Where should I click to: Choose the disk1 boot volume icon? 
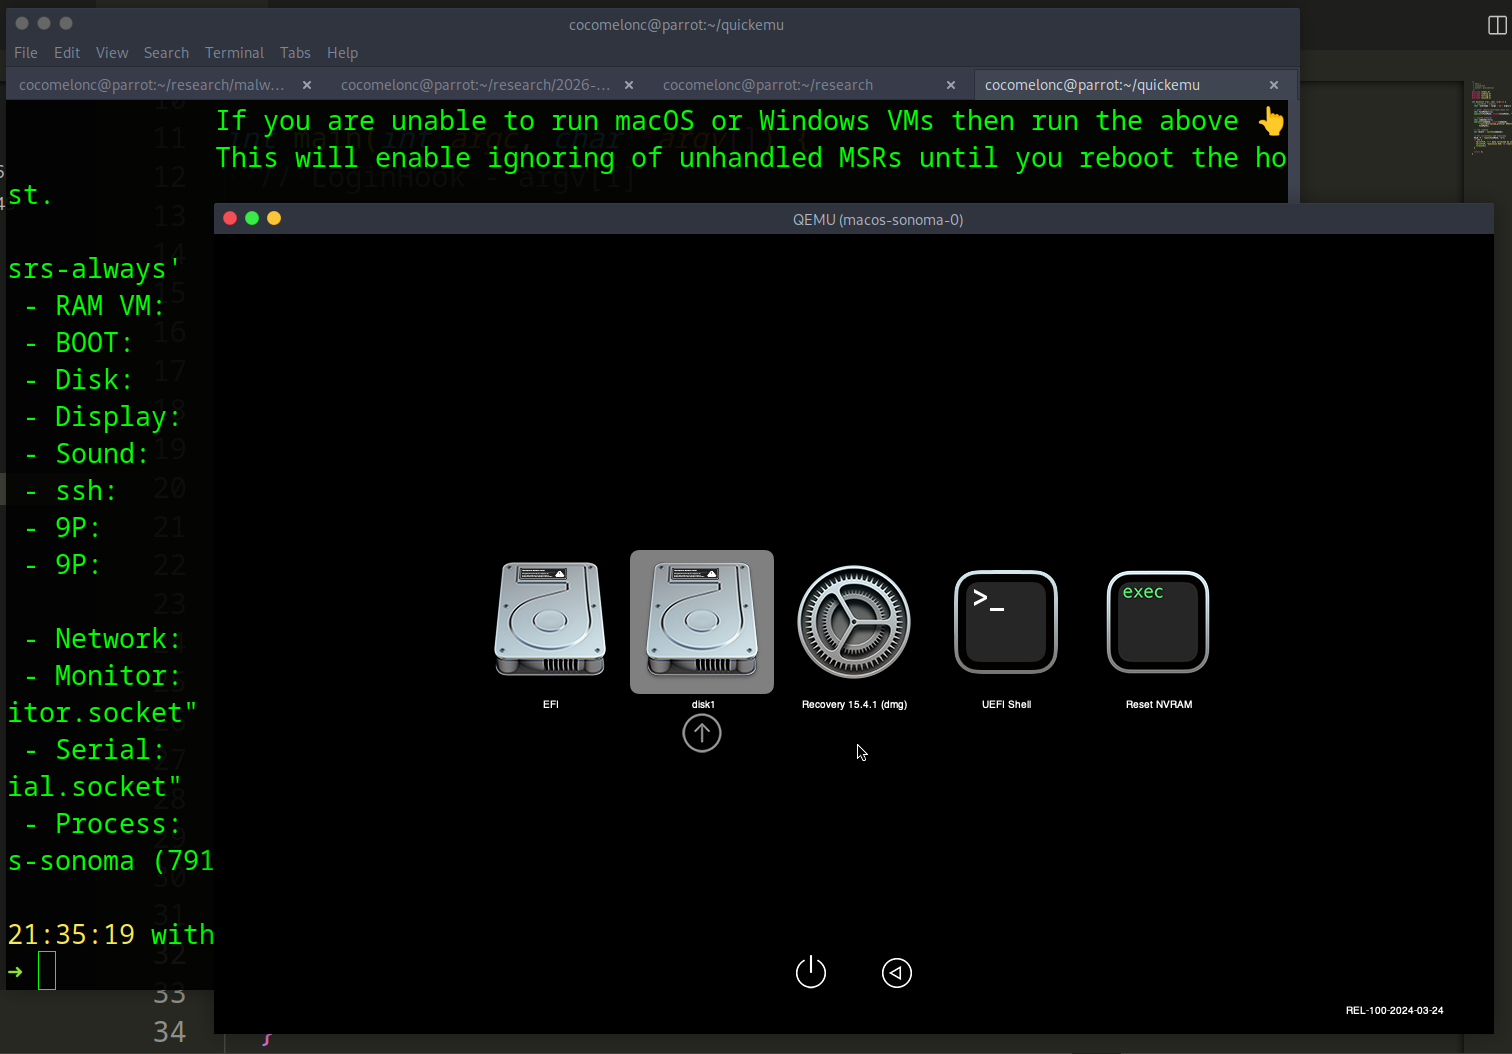[x=701, y=620]
